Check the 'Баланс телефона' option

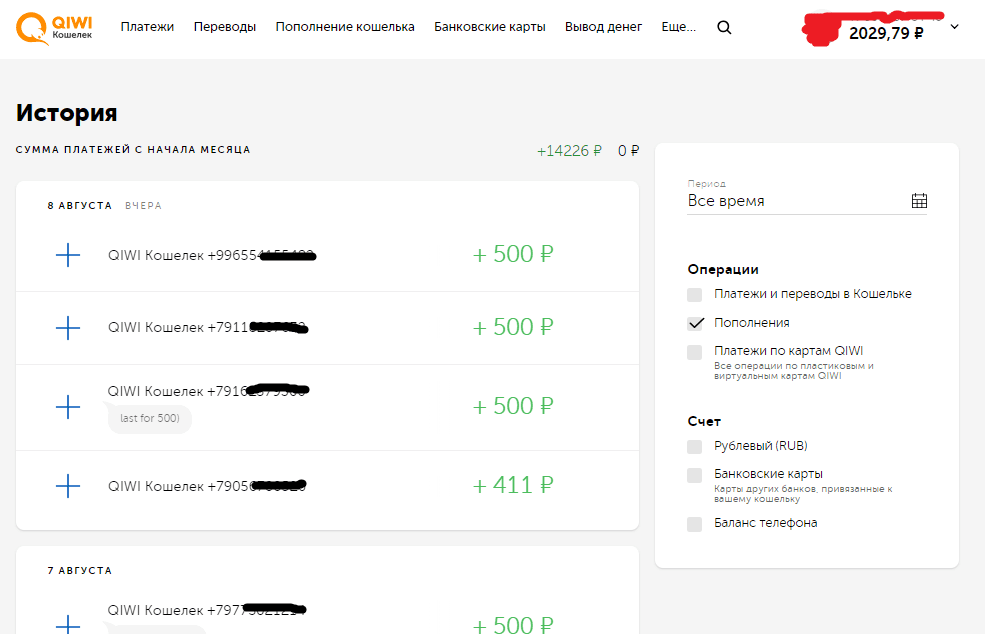[695, 524]
